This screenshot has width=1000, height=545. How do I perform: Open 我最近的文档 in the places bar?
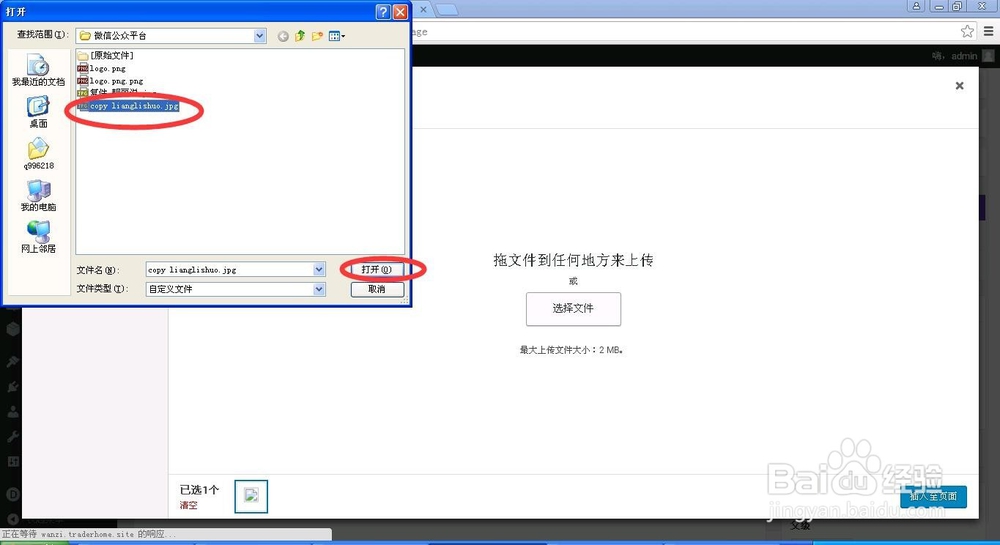click(x=38, y=70)
